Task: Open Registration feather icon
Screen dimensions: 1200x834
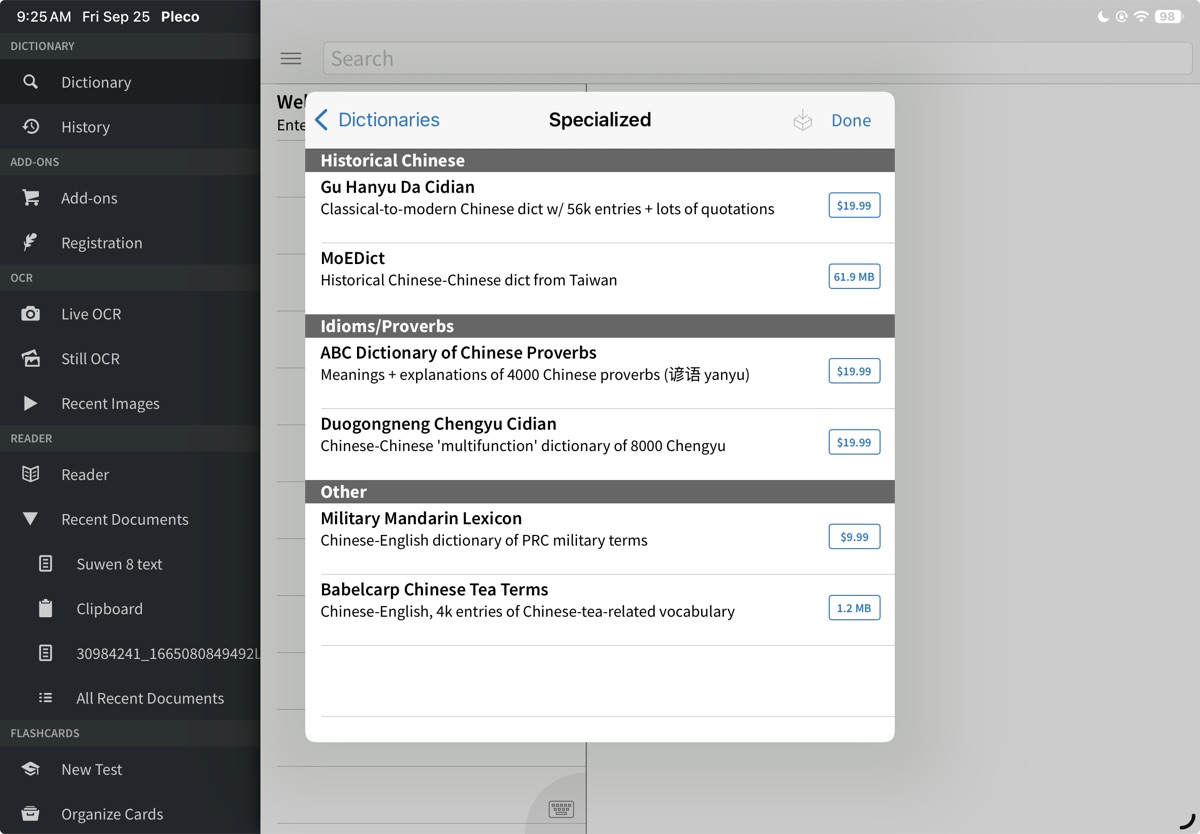Action: coord(31,242)
